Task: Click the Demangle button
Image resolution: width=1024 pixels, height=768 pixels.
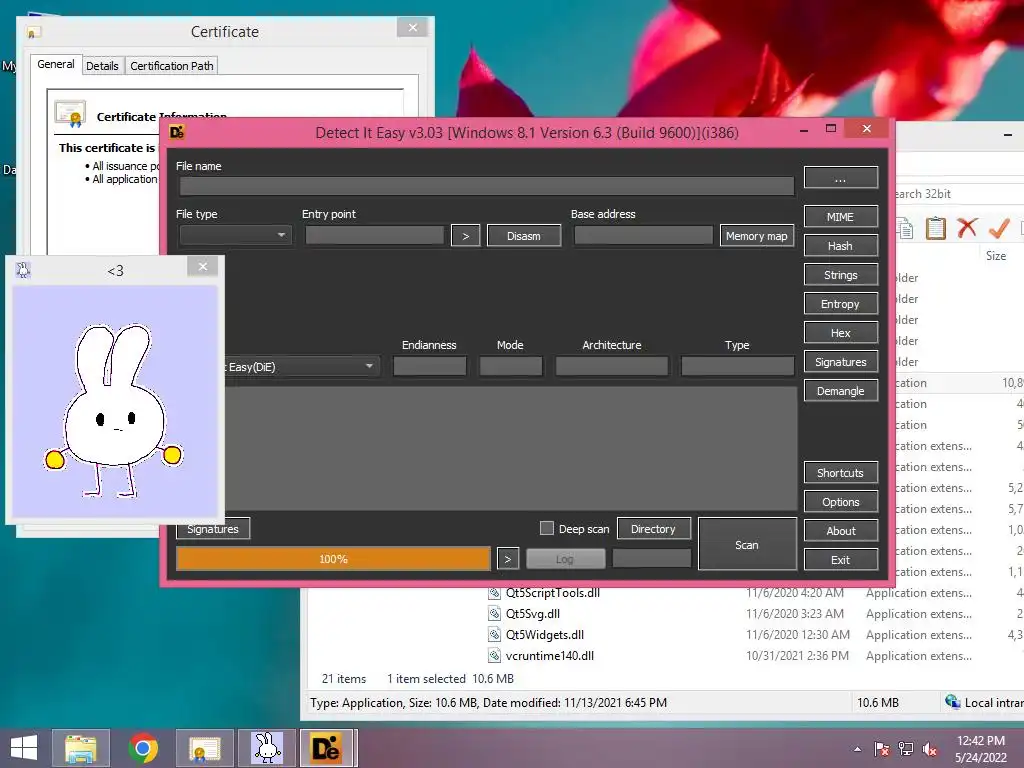Action: coord(840,391)
